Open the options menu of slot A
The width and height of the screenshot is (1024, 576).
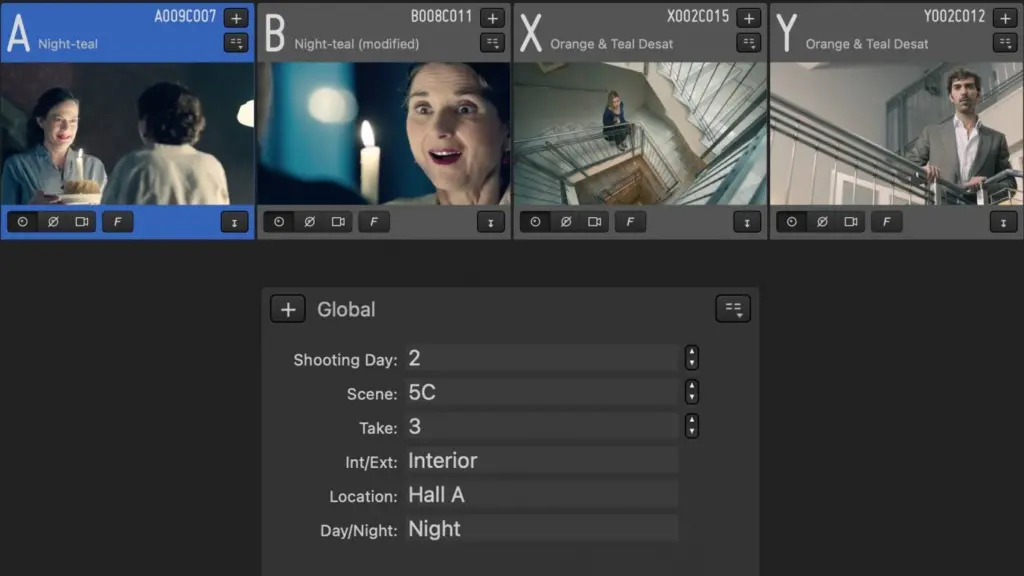pos(236,43)
